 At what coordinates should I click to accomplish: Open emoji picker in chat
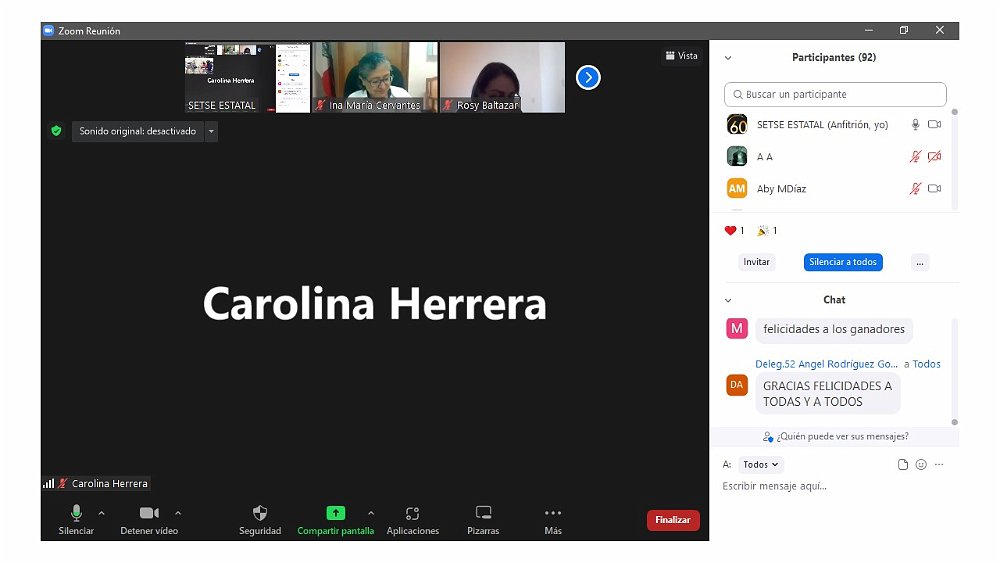921,465
